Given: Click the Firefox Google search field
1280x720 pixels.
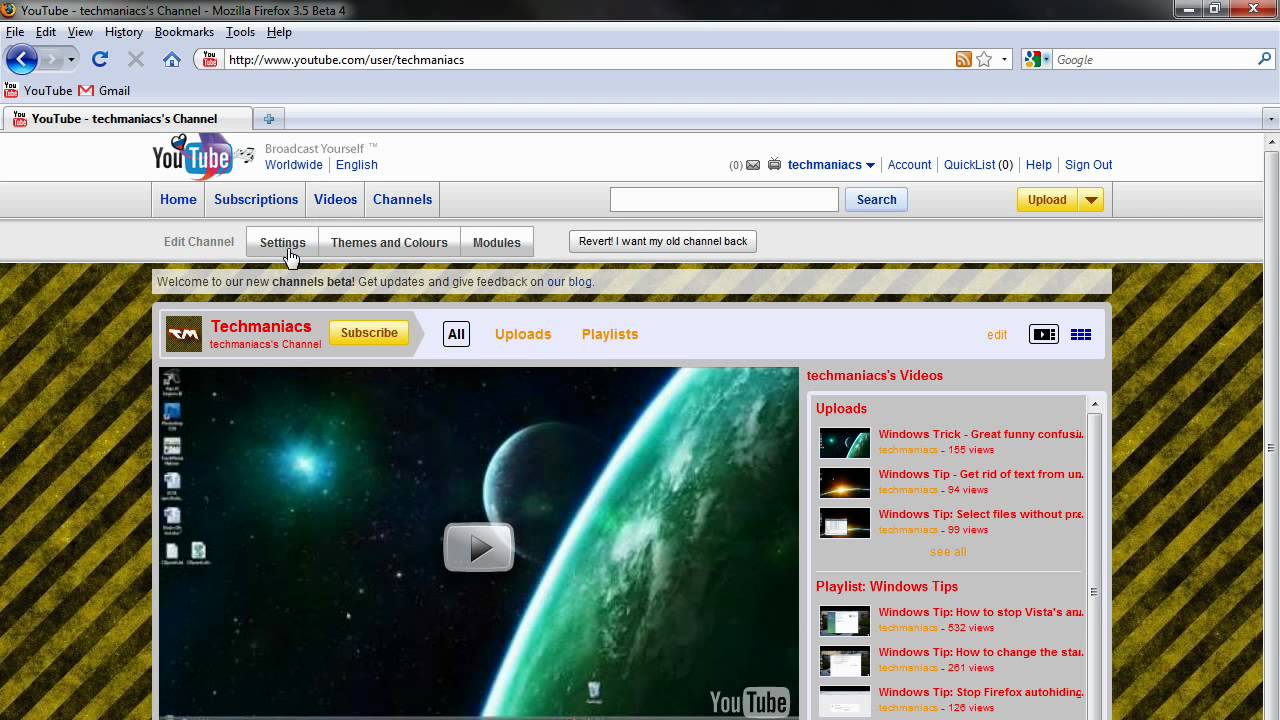Looking at the screenshot, I should (1155, 59).
